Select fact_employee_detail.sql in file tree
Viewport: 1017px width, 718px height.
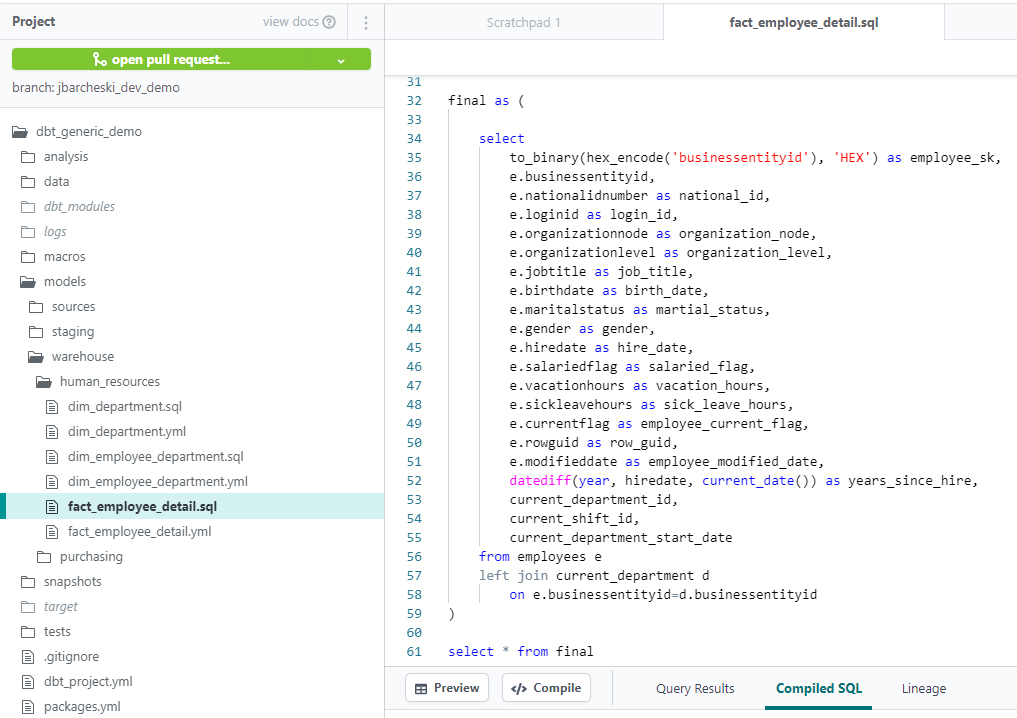(x=192, y=507)
